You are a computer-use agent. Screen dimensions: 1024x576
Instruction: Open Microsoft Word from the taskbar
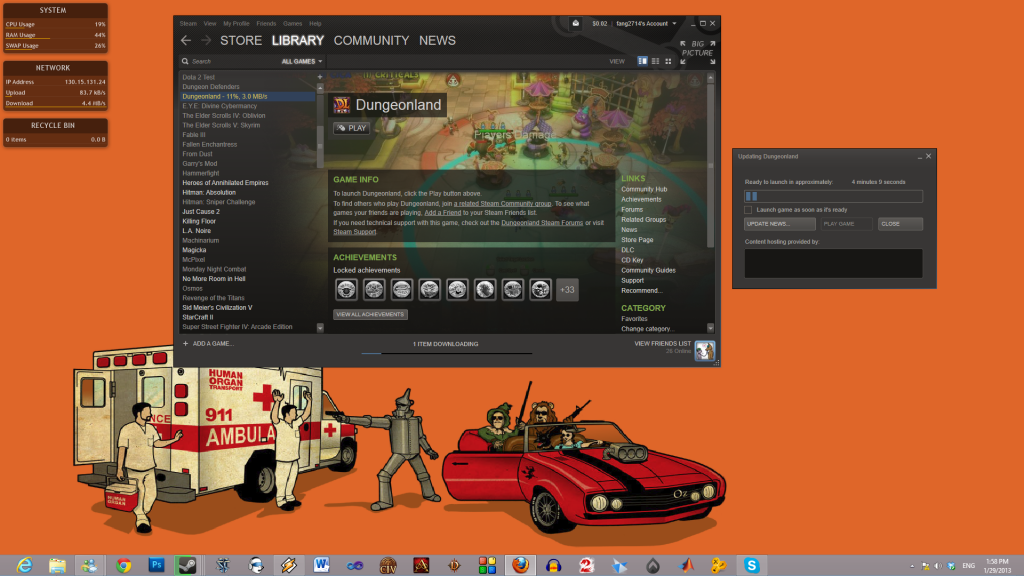pyautogui.click(x=321, y=566)
